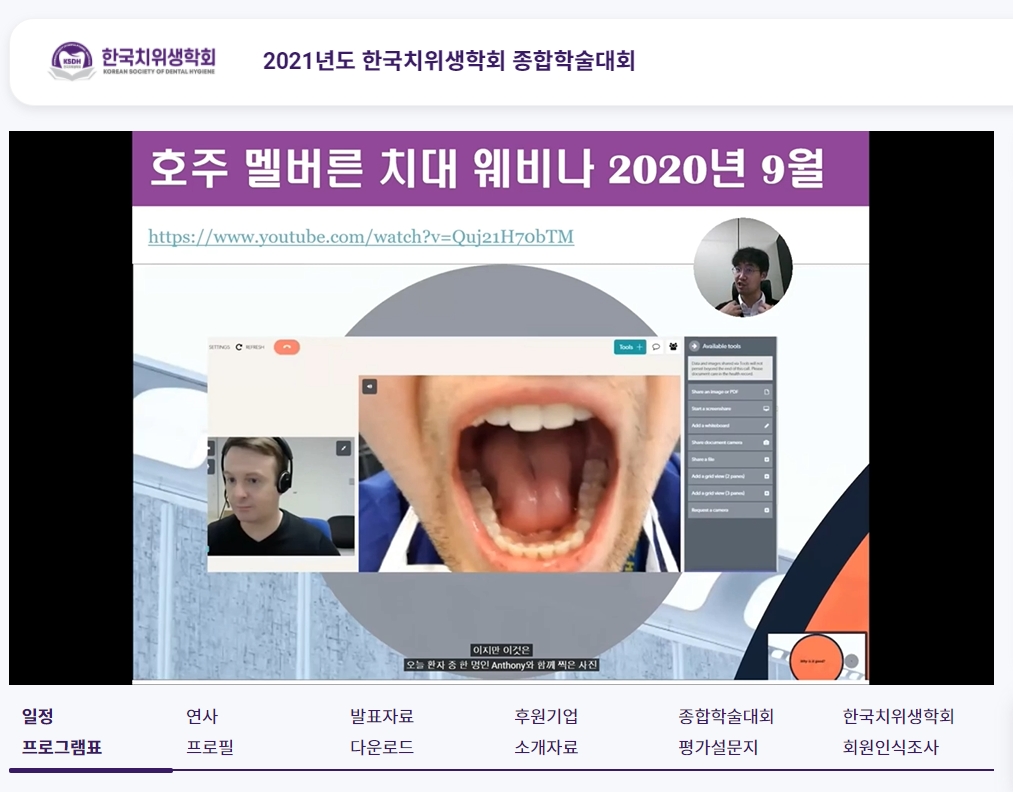Open the participants icon beside chat

[672, 347]
